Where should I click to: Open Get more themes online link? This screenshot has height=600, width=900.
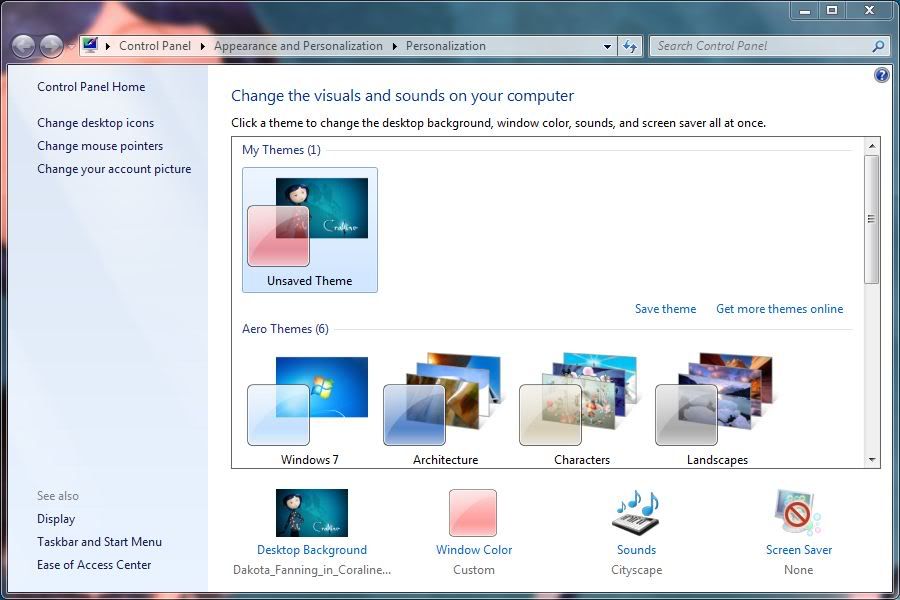pyautogui.click(x=779, y=309)
